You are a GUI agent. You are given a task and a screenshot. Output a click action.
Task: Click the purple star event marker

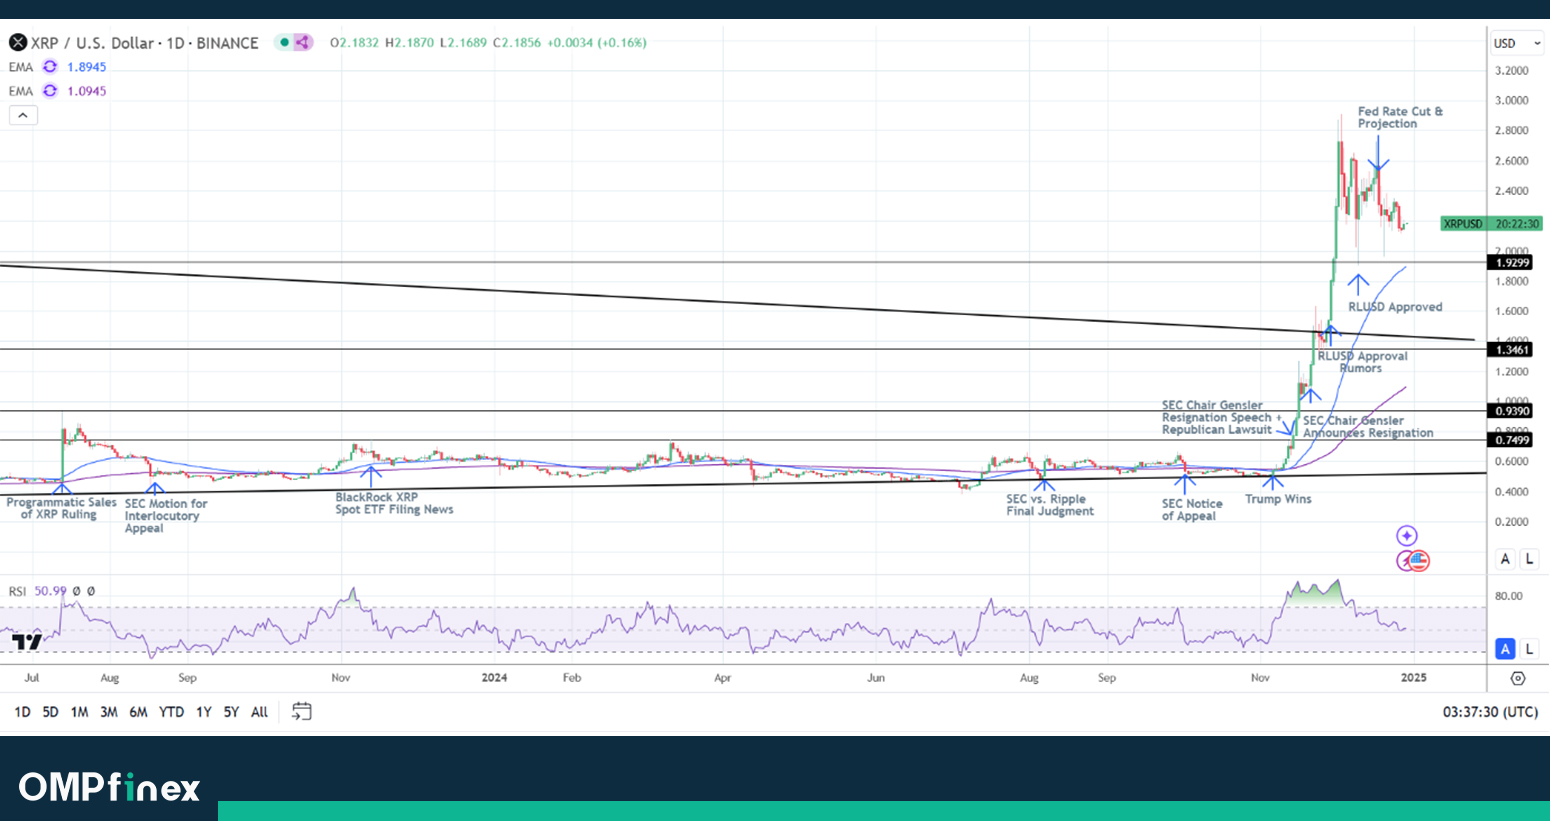pyautogui.click(x=1407, y=536)
